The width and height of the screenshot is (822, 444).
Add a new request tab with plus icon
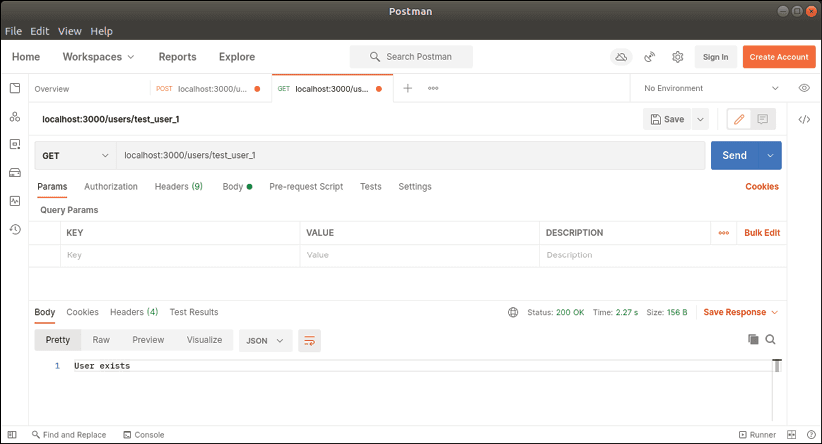pos(407,88)
